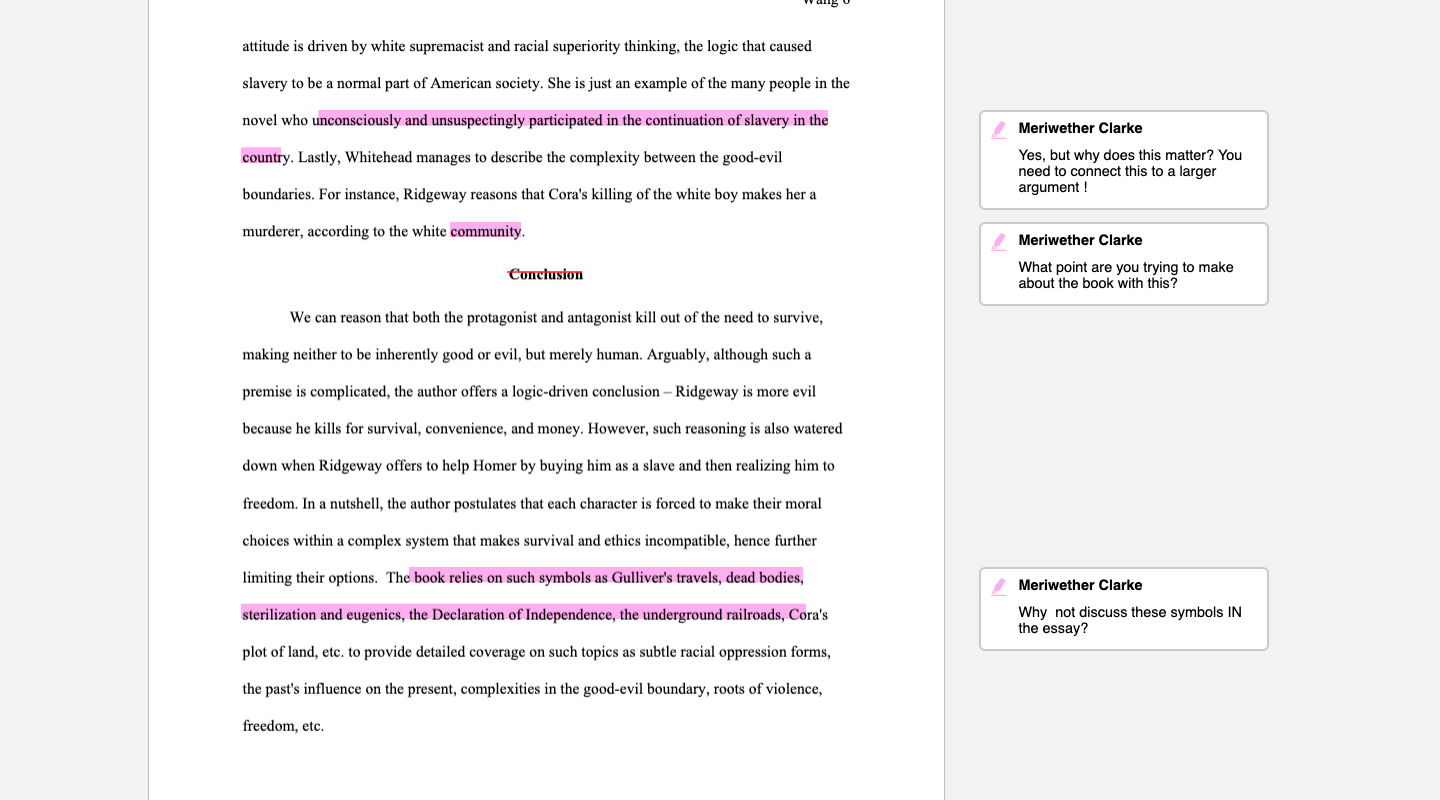This screenshot has width=1440, height=800.
Task: Select the author name above 'Yes, but why does this matter?'
Action: click(x=1080, y=128)
